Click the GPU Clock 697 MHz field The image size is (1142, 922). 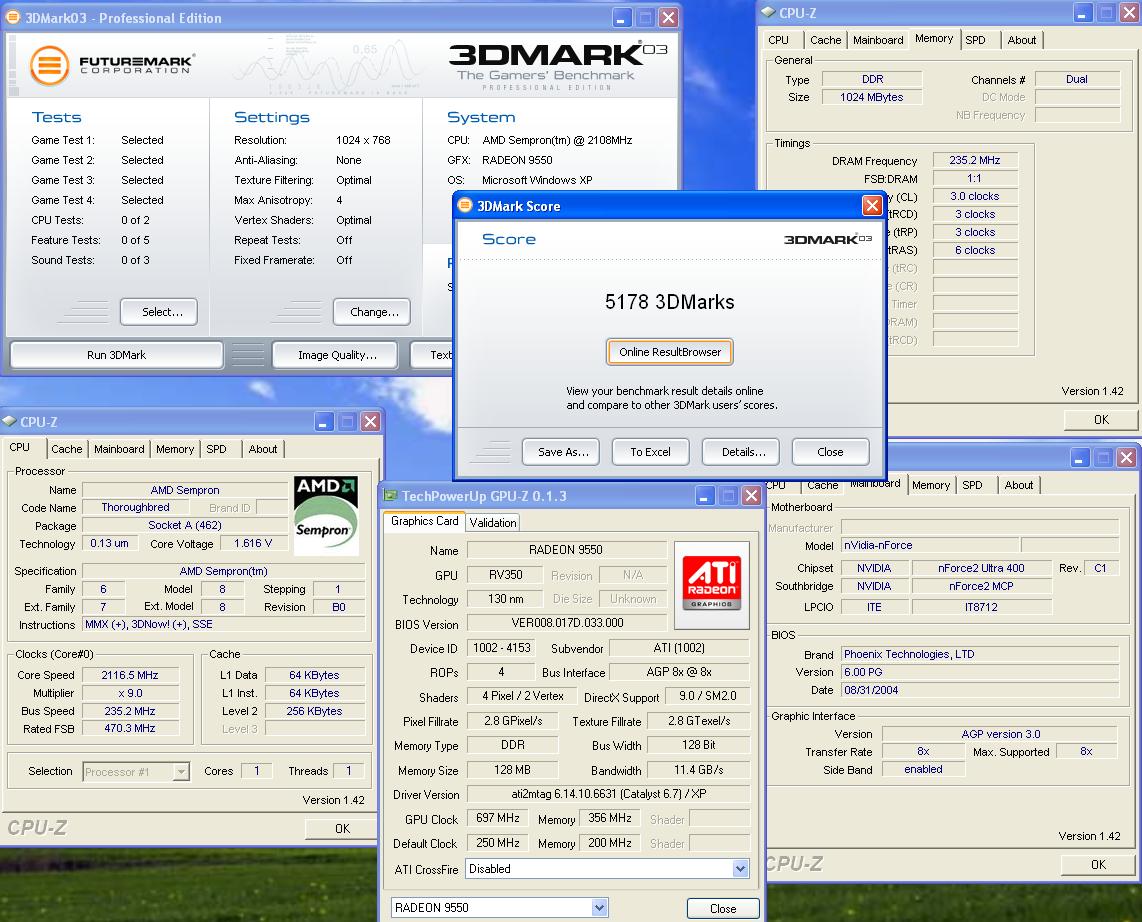(x=497, y=819)
